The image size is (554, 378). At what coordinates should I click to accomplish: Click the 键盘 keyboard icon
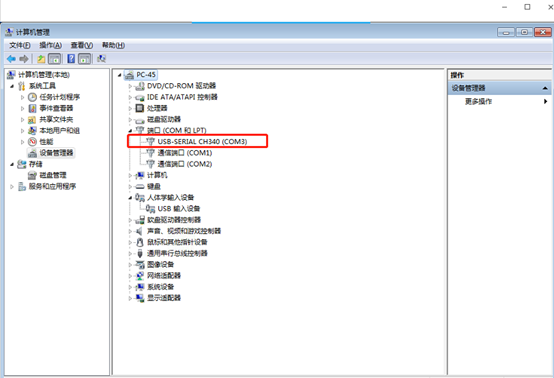tap(140, 186)
